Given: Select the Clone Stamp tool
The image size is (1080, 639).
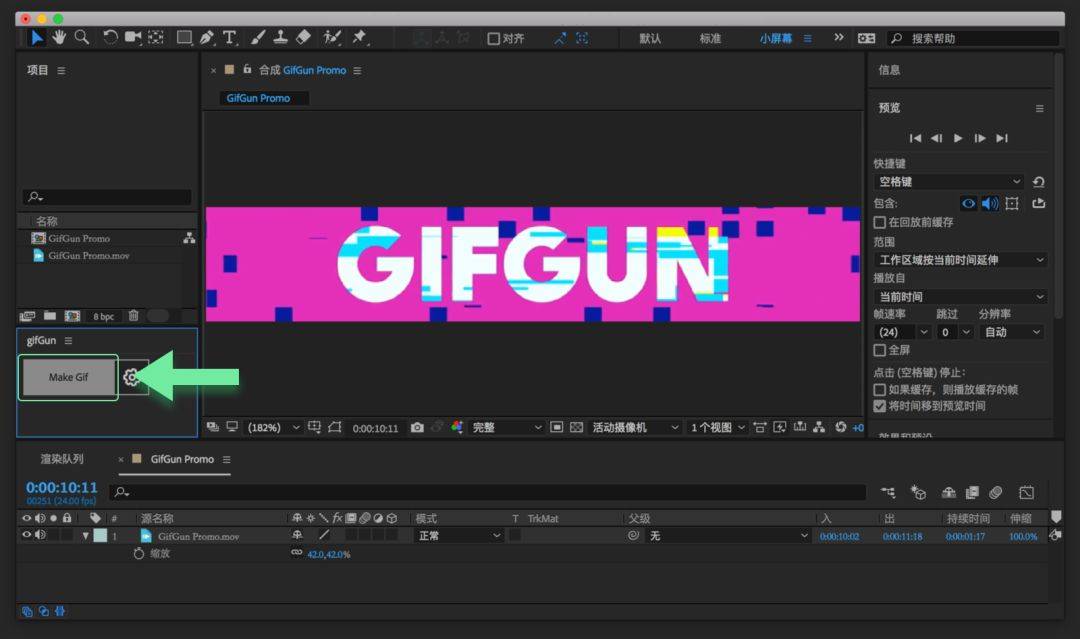Looking at the screenshot, I should (279, 38).
